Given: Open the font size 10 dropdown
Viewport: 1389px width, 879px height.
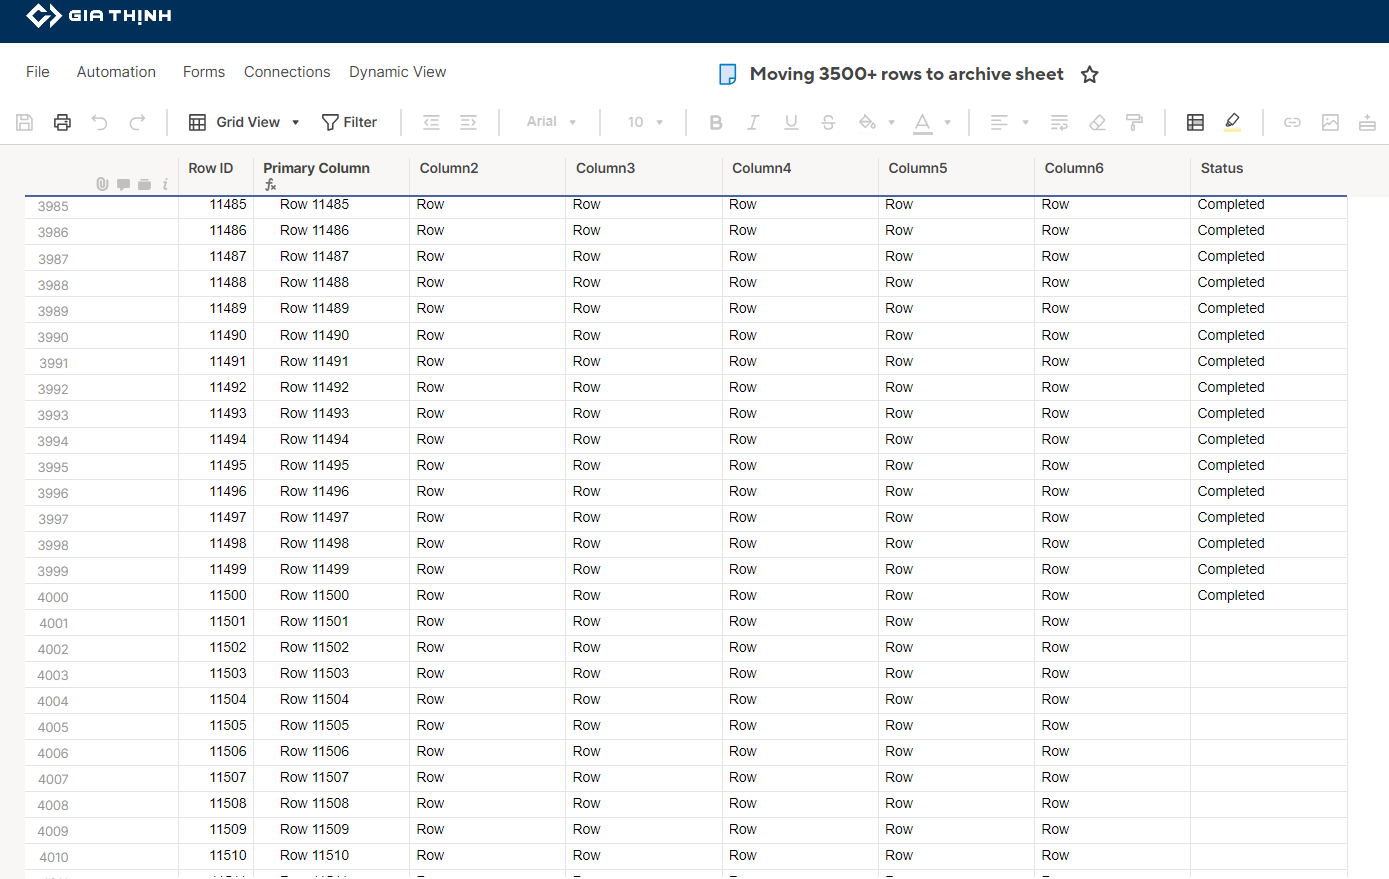Looking at the screenshot, I should 645,122.
